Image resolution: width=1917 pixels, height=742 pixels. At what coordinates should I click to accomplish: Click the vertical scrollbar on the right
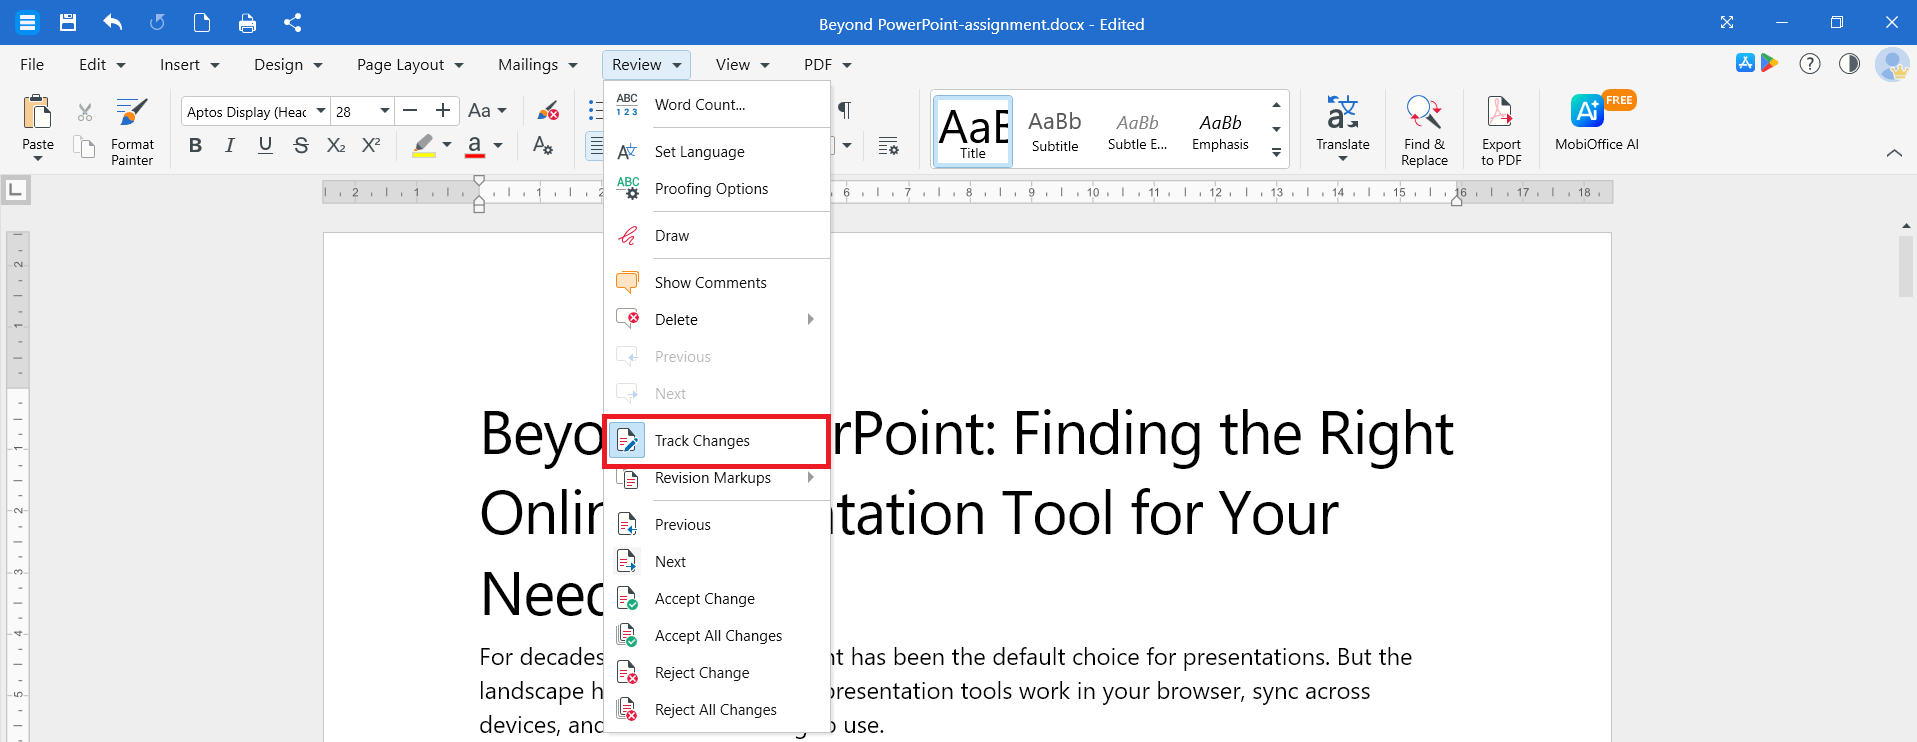(1906, 267)
